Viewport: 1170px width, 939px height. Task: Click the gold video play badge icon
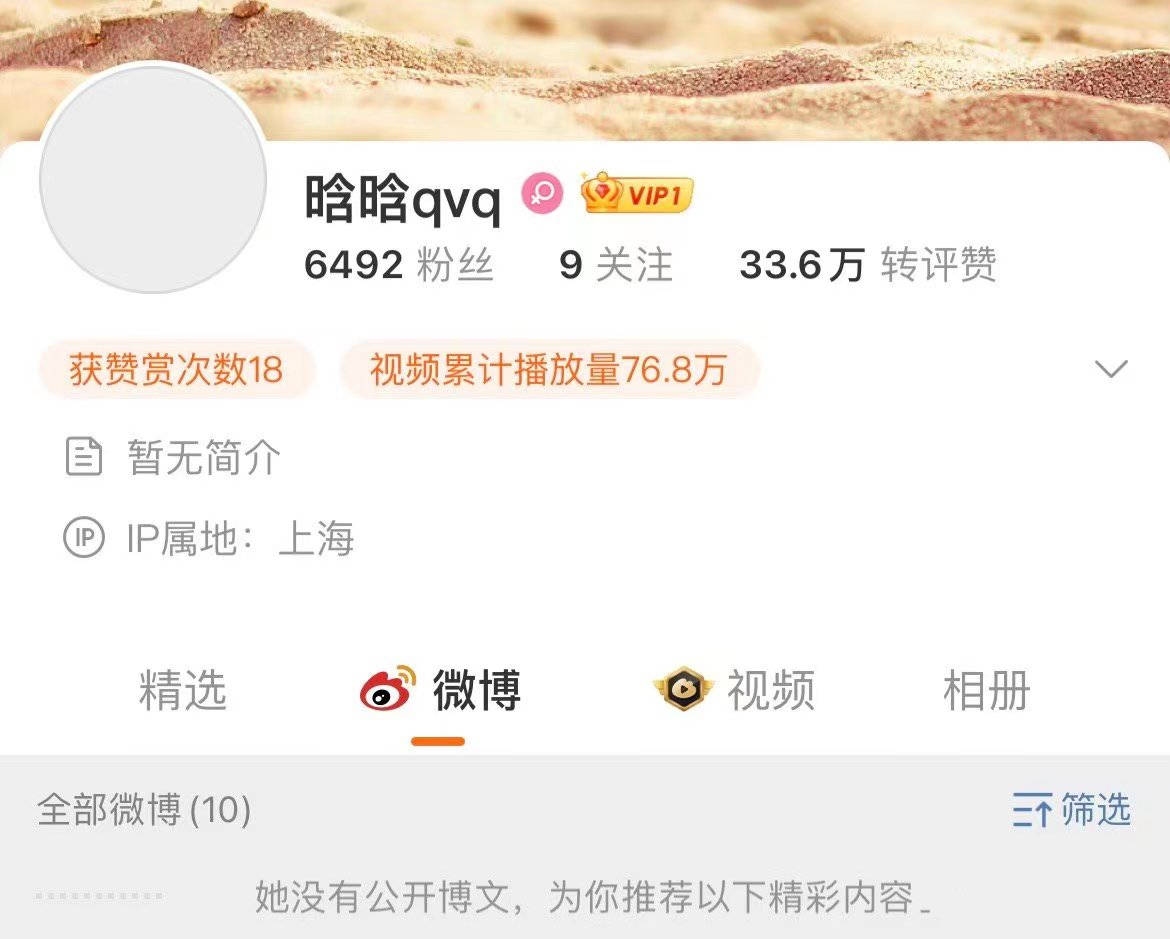683,688
